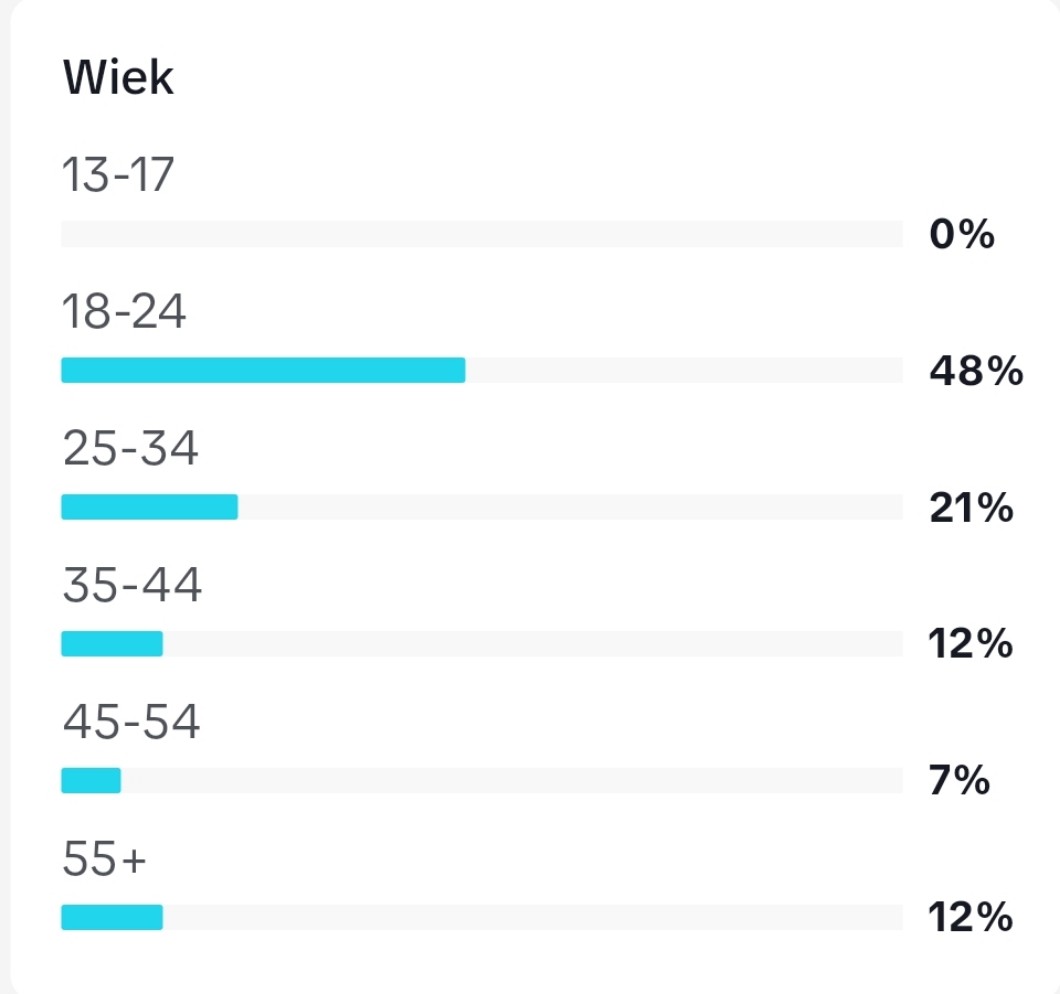Click the 25-34 age range label
This screenshot has width=1060, height=994.
pyautogui.click(x=130, y=449)
